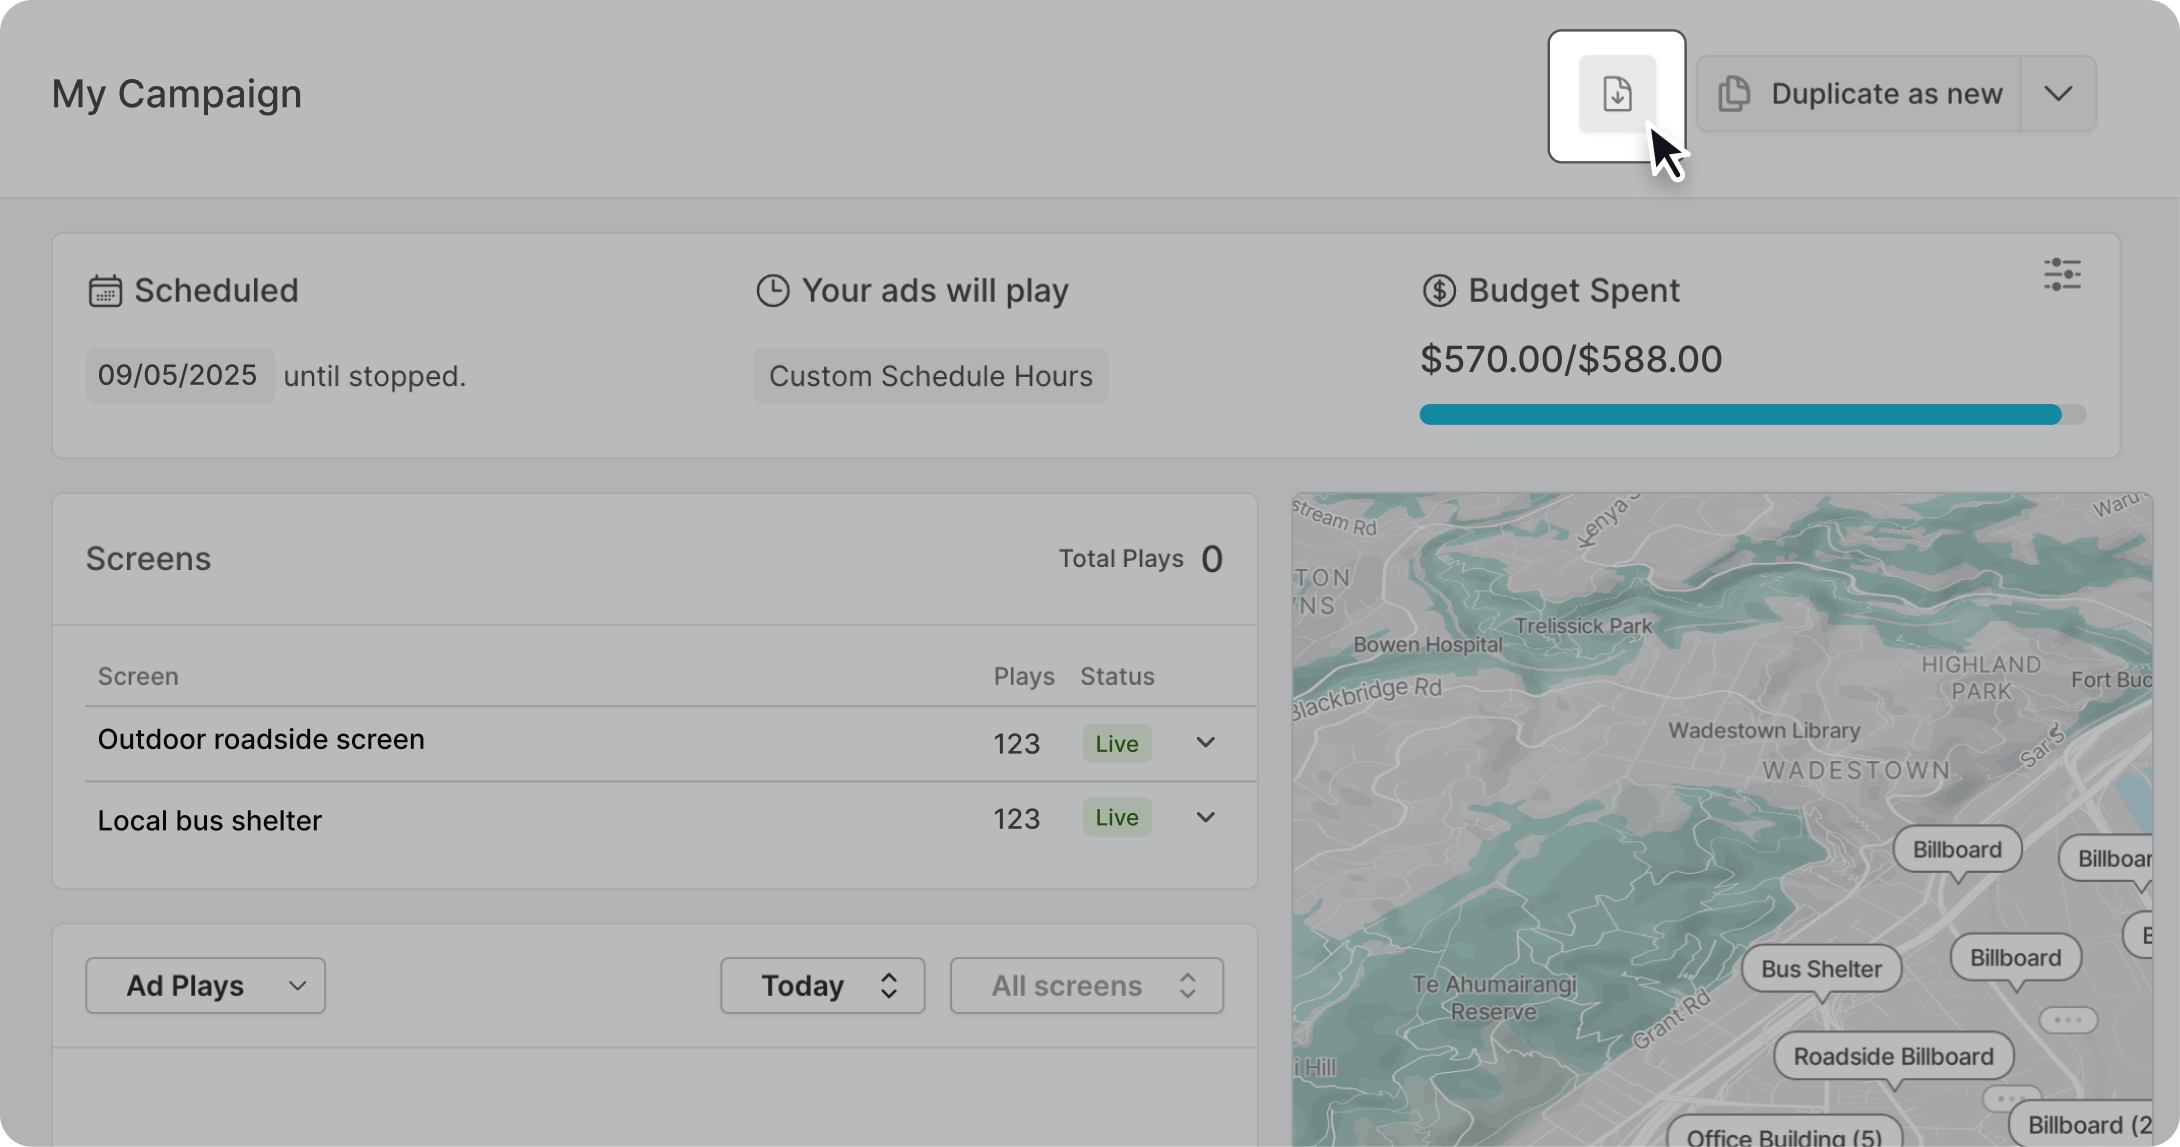This screenshot has width=2180, height=1147.
Task: Select the Roadside Billboard map marker
Action: [x=1892, y=1056]
